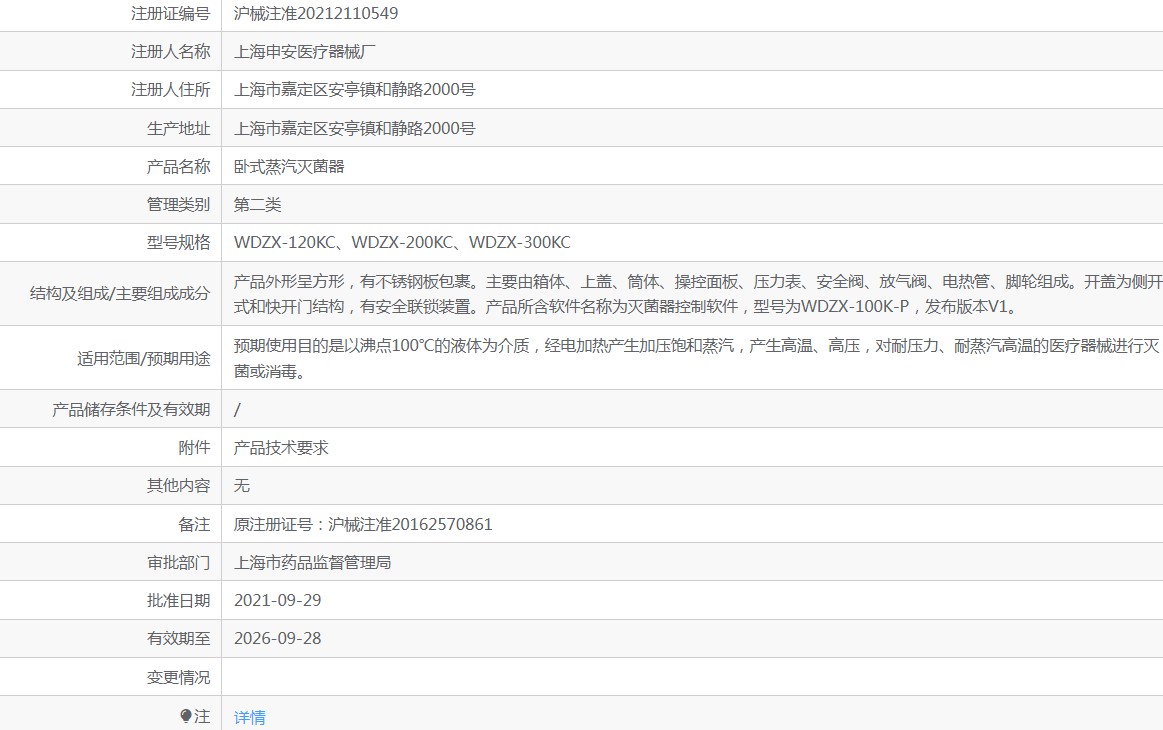Click the lightbulb icon beside 注

pyautogui.click(x=185, y=716)
